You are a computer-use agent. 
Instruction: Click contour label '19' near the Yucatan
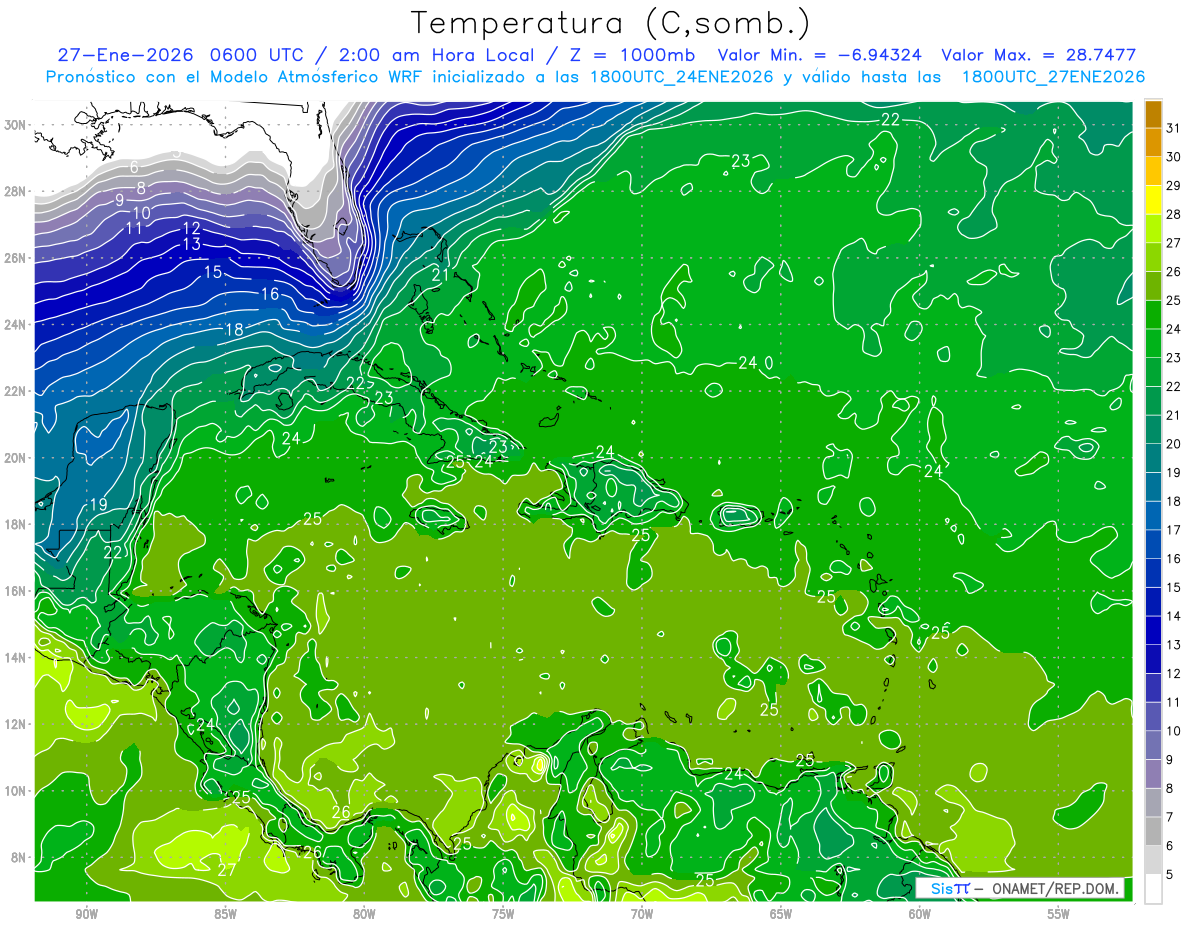97,505
